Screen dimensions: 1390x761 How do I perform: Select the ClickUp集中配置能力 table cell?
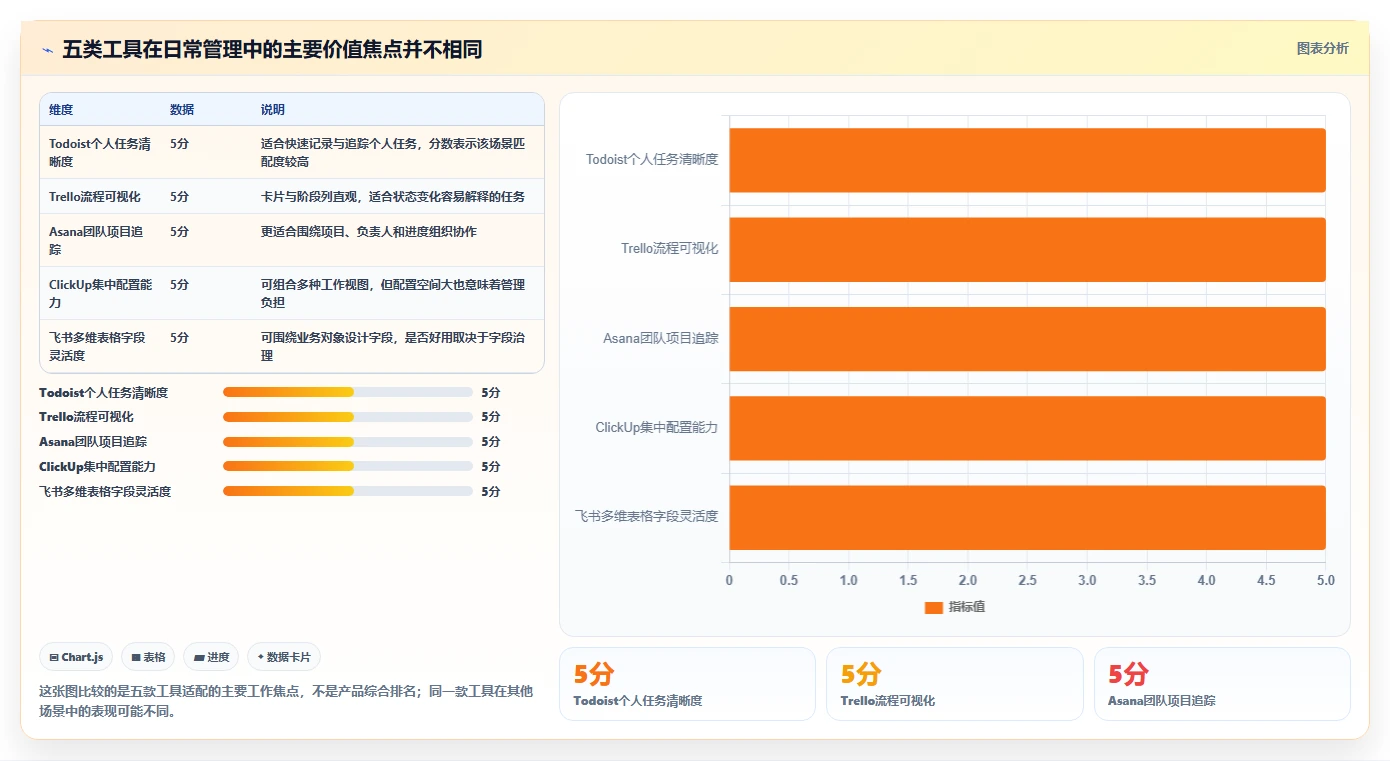[x=100, y=294]
